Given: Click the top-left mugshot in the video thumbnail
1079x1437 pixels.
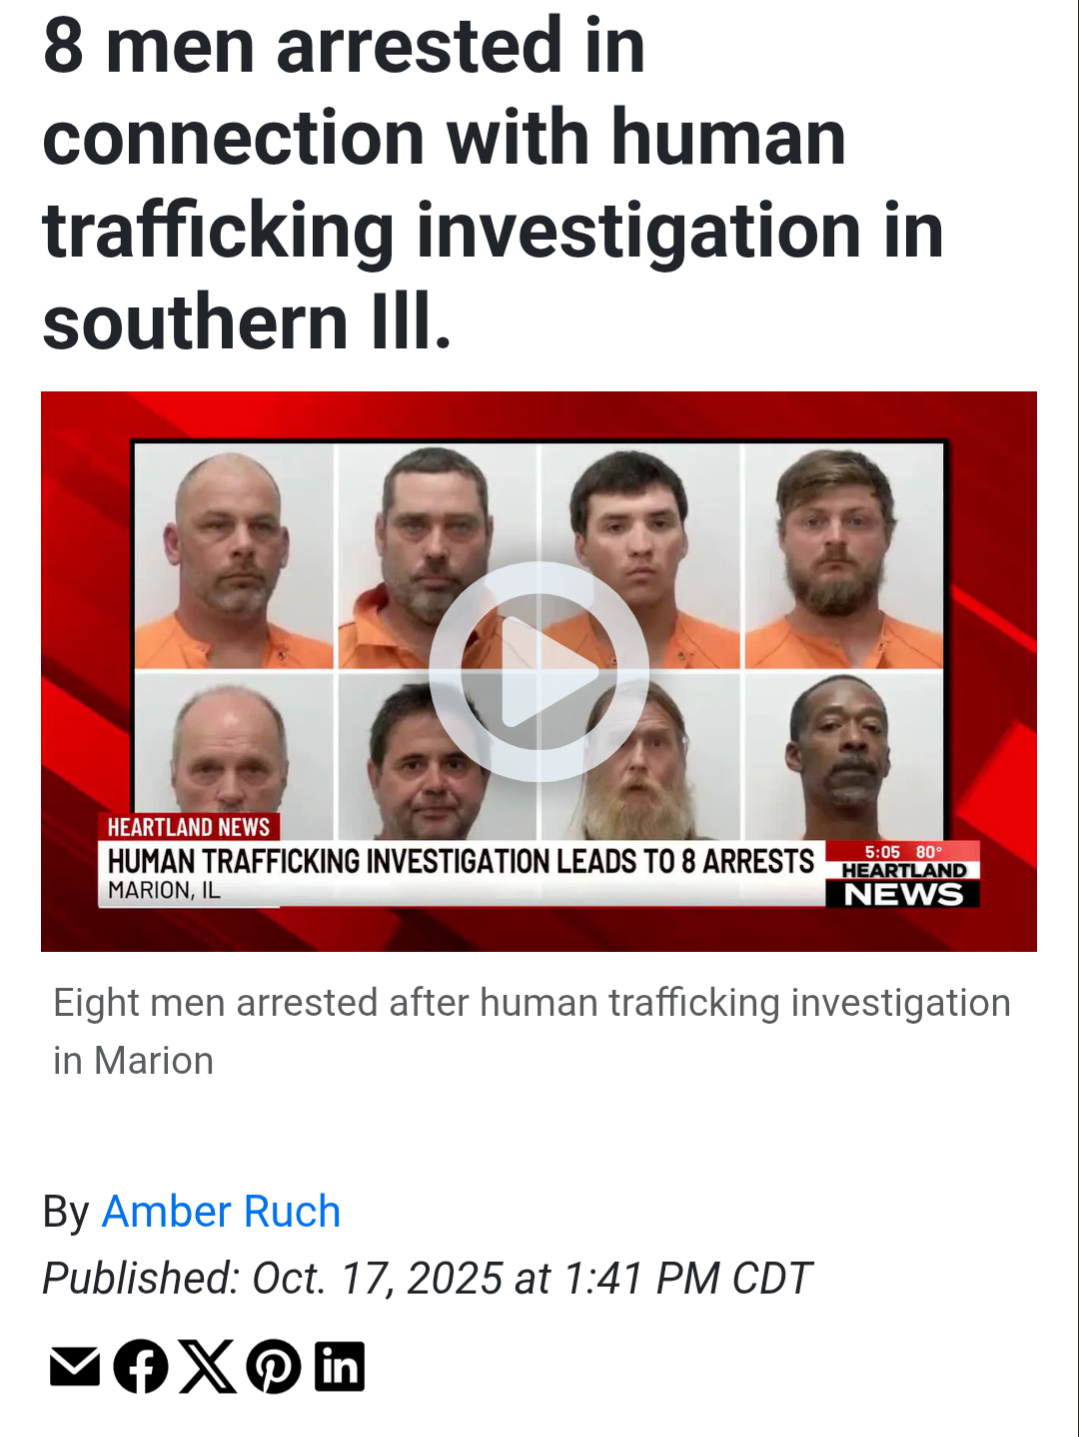Looking at the screenshot, I should (x=234, y=556).
